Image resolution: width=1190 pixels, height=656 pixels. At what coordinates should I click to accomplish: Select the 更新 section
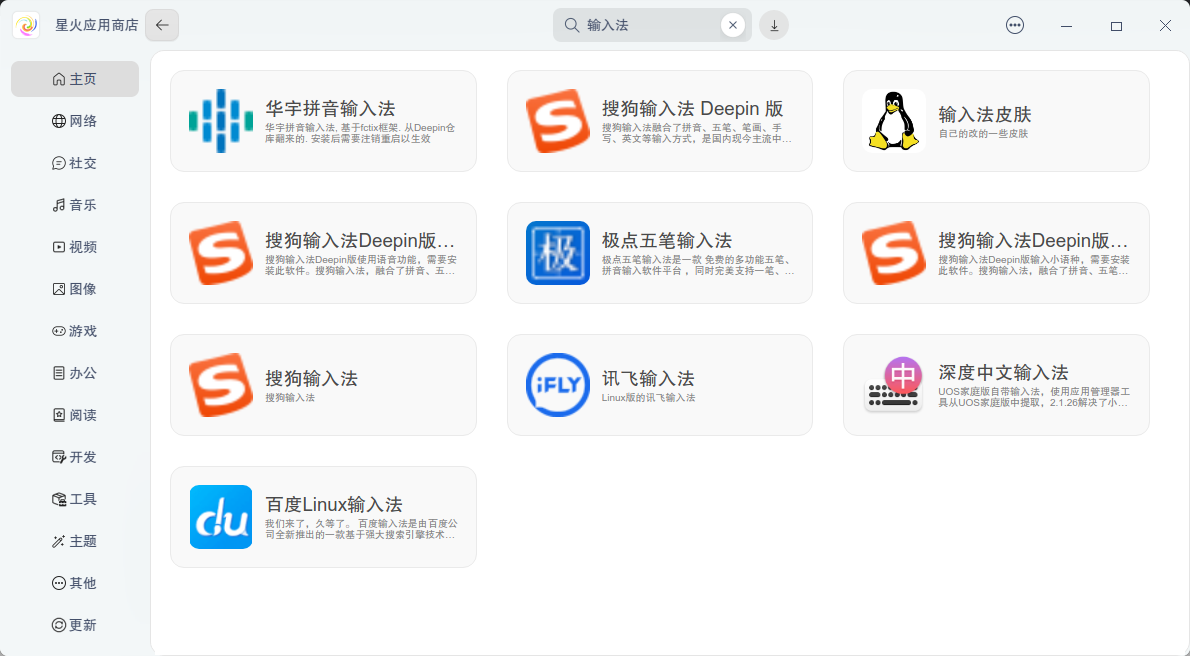click(75, 624)
